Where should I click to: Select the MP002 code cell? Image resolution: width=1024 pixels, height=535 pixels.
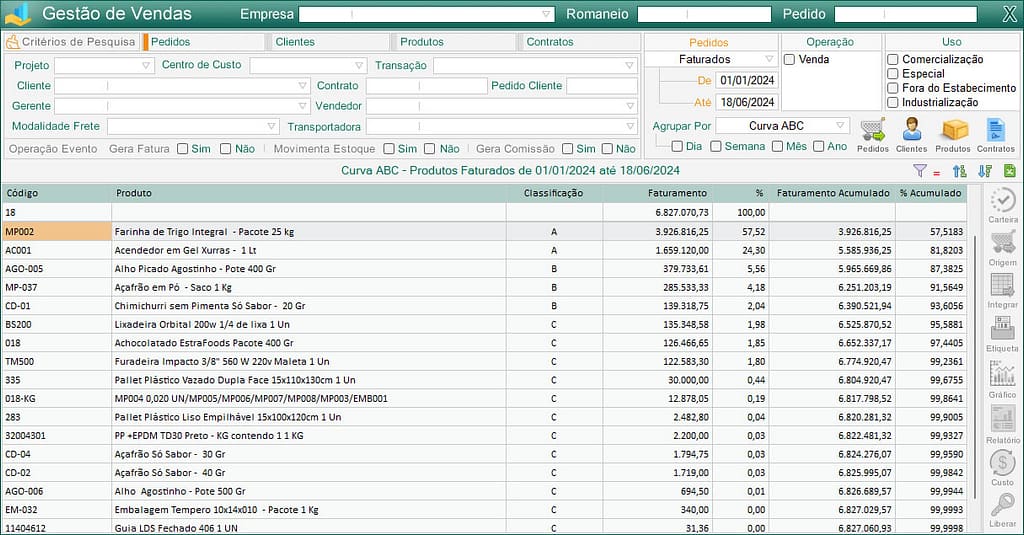[x=57, y=231]
